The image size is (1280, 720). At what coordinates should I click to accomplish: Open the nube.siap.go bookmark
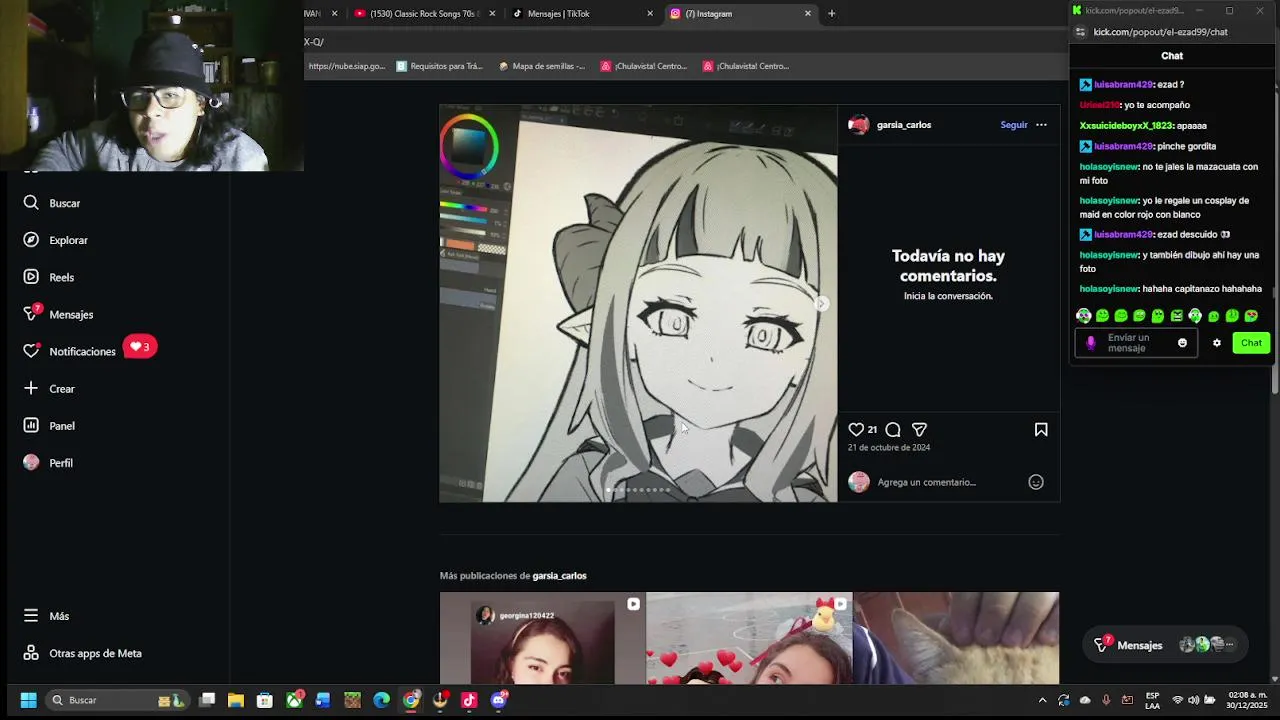pyautogui.click(x=346, y=66)
